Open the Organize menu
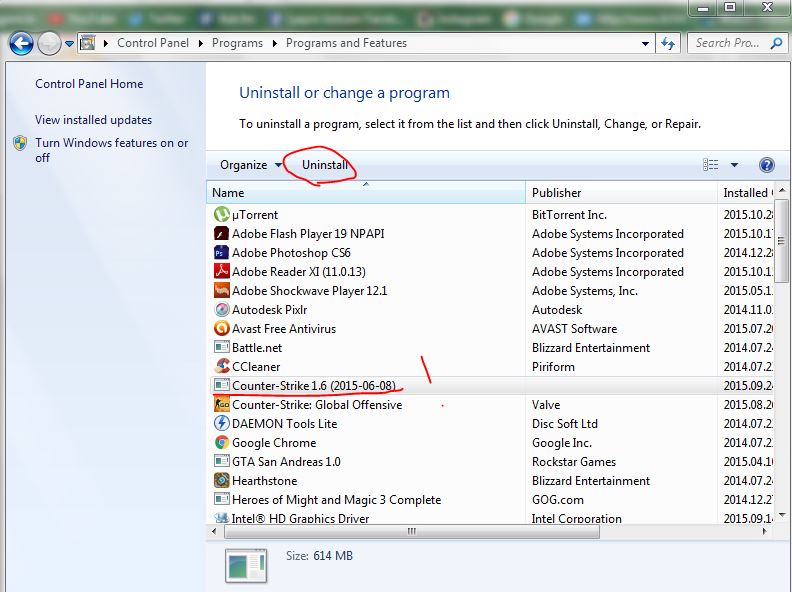Screen dimensions: 792x592 [x=251, y=165]
